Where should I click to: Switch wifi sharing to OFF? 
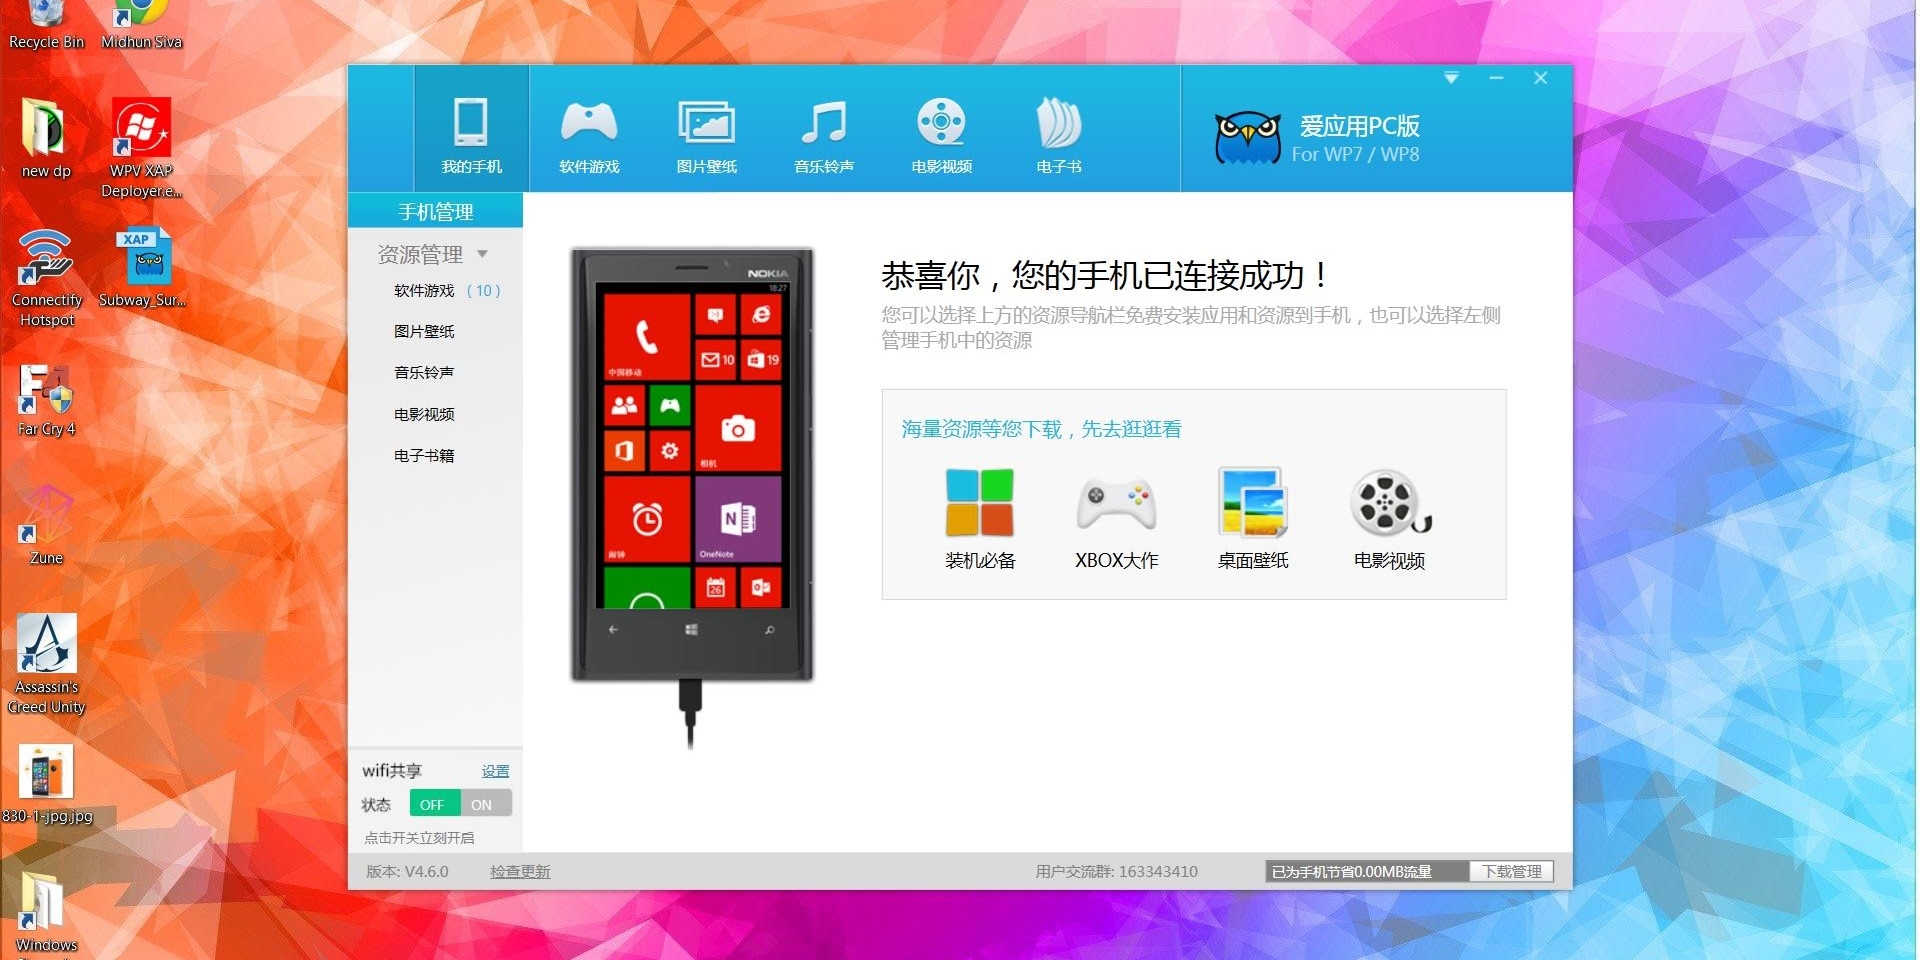click(x=434, y=804)
